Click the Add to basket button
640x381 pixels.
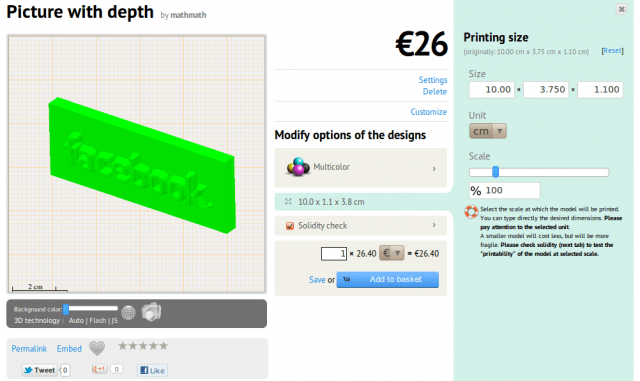[x=388, y=279]
